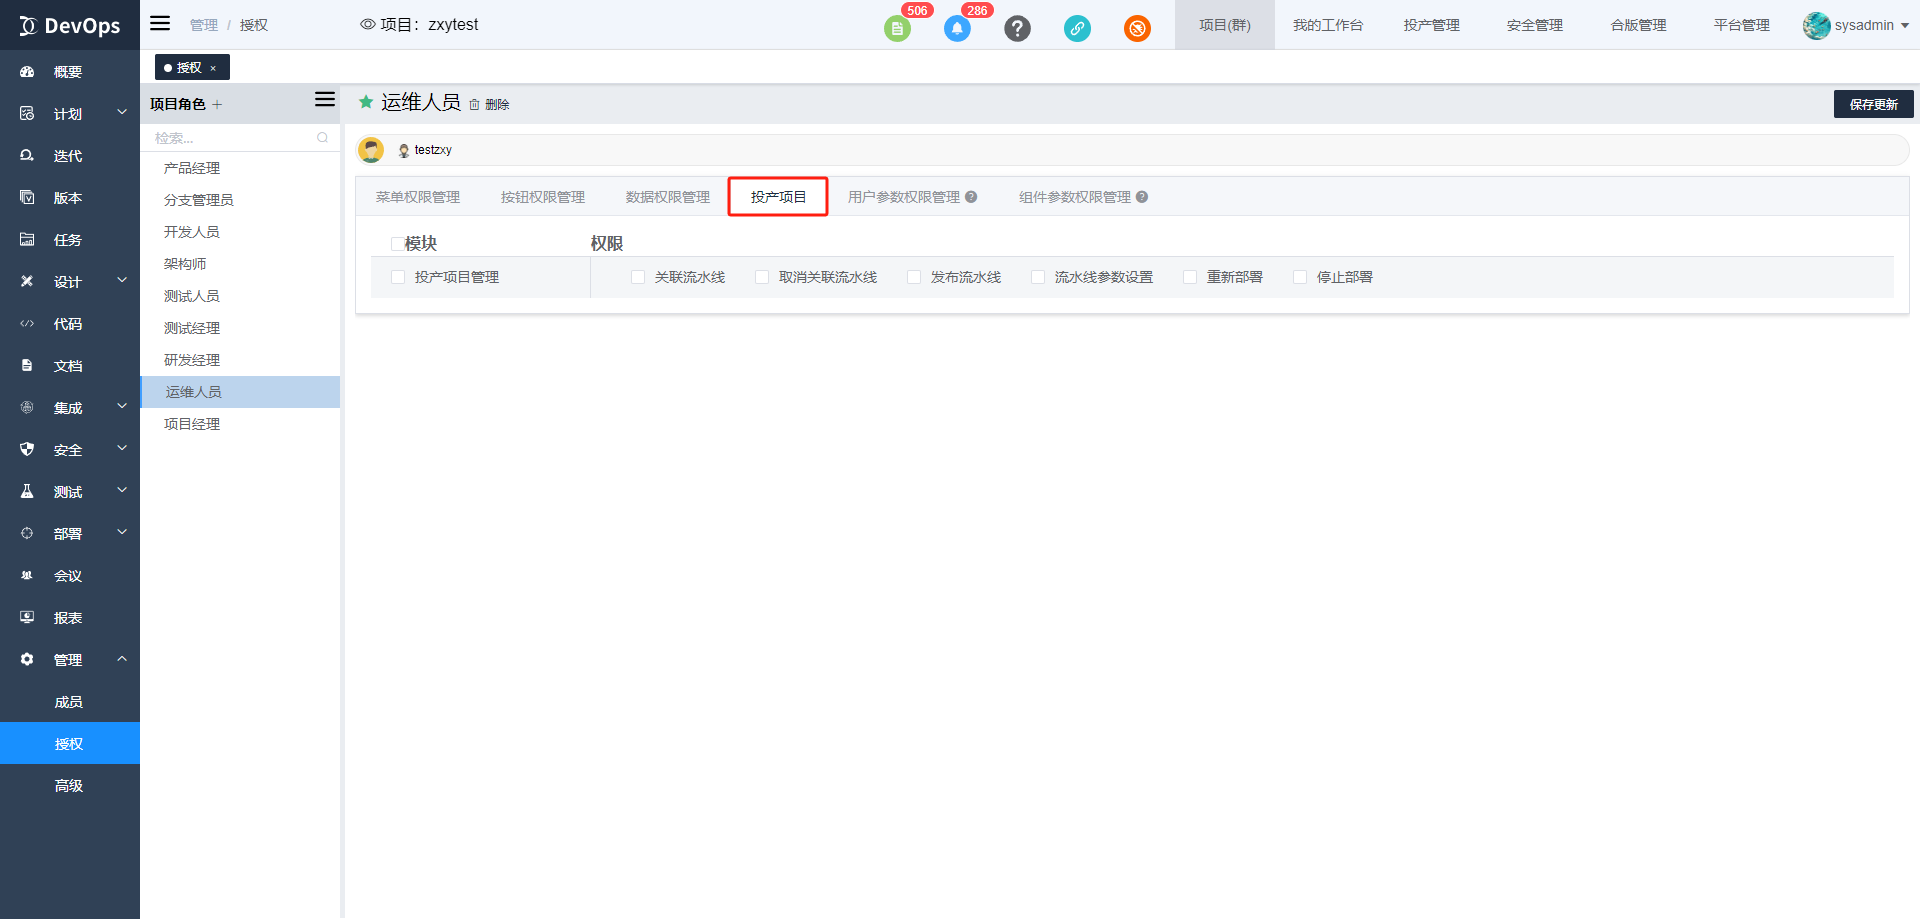This screenshot has height=919, width=1920.
Task: Select 项目经理 in the role list
Action: pos(192,424)
